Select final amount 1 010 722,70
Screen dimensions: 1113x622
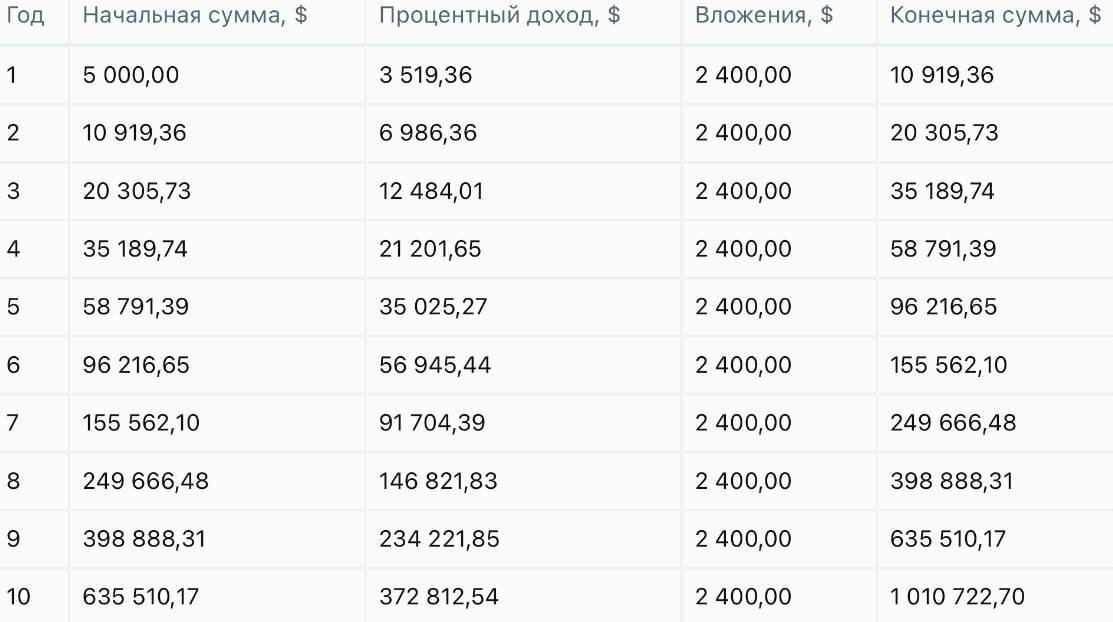[958, 596]
